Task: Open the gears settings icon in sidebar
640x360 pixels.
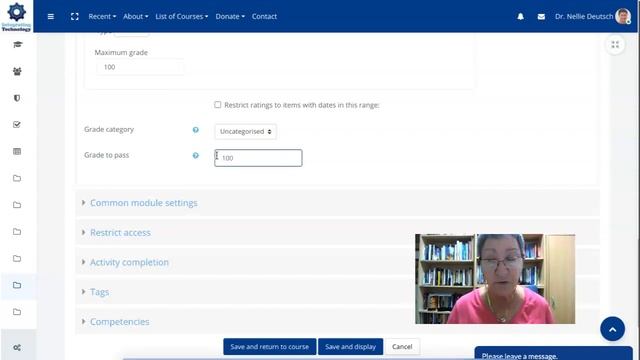Action: click(17, 347)
